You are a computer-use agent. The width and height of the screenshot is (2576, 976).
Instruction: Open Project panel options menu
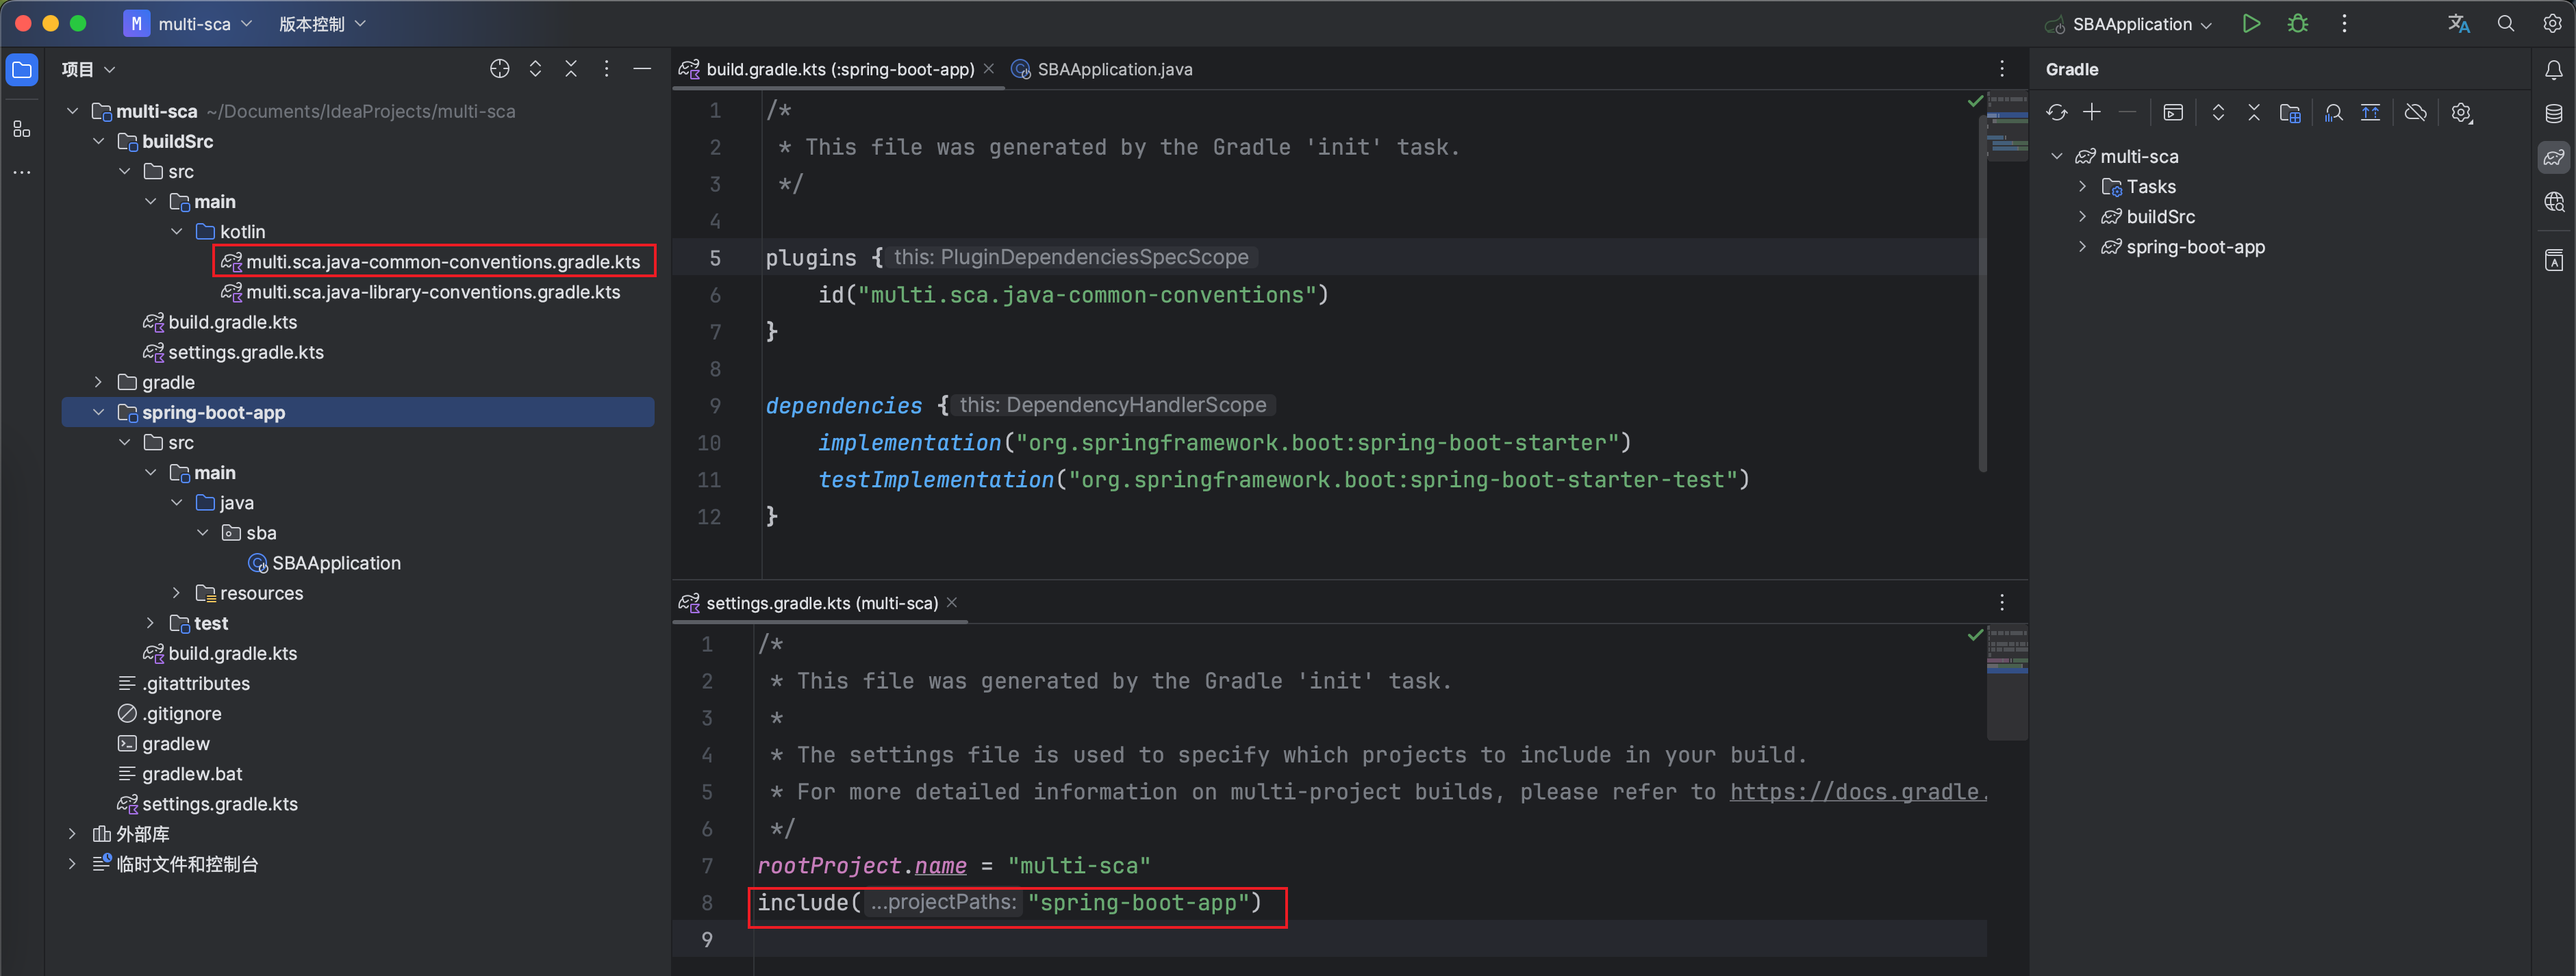(607, 69)
